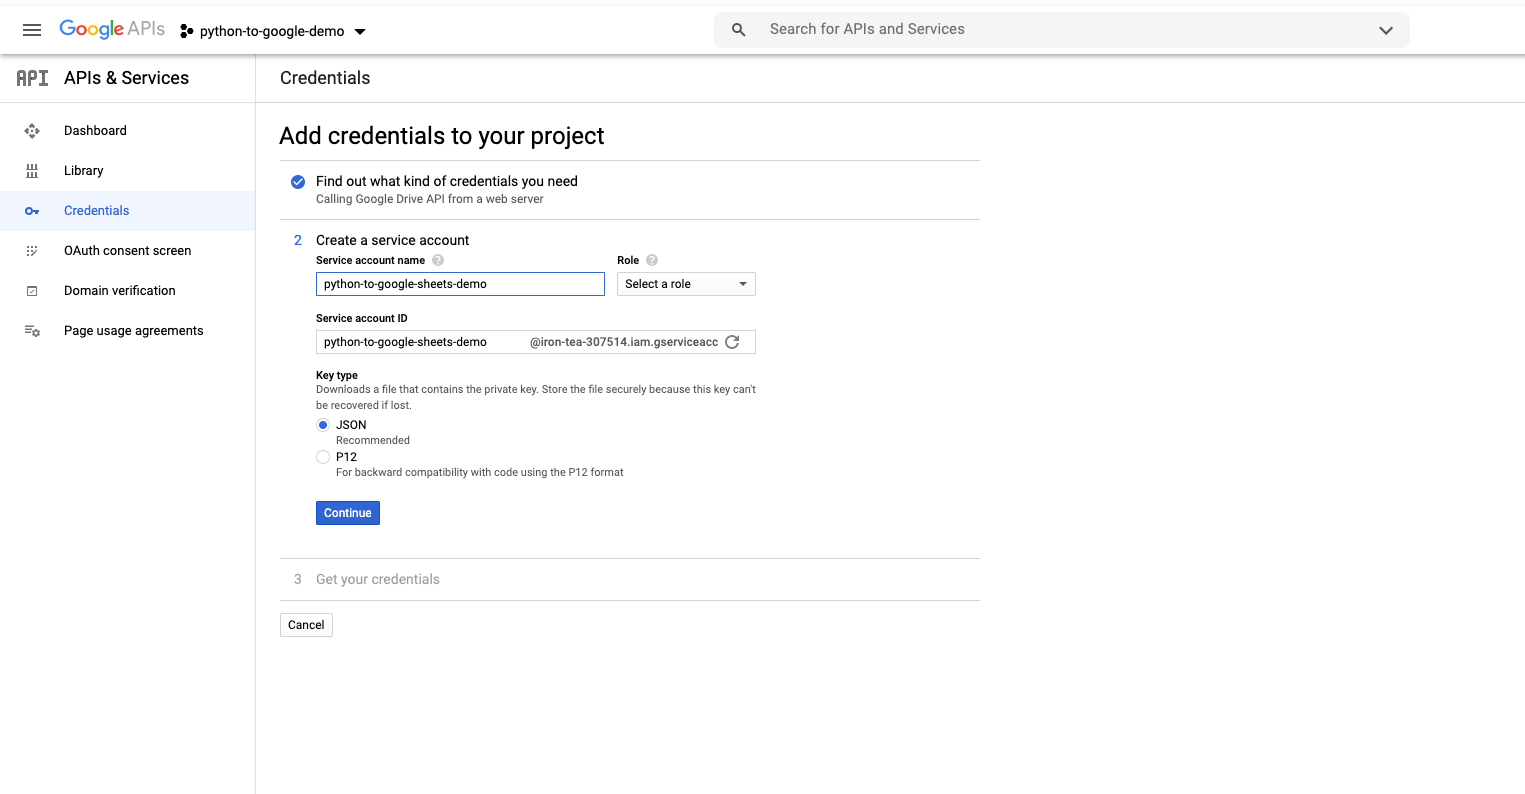The image size is (1525, 794).
Task: Open the Page usage agreements sidebar icon
Action: click(32, 330)
